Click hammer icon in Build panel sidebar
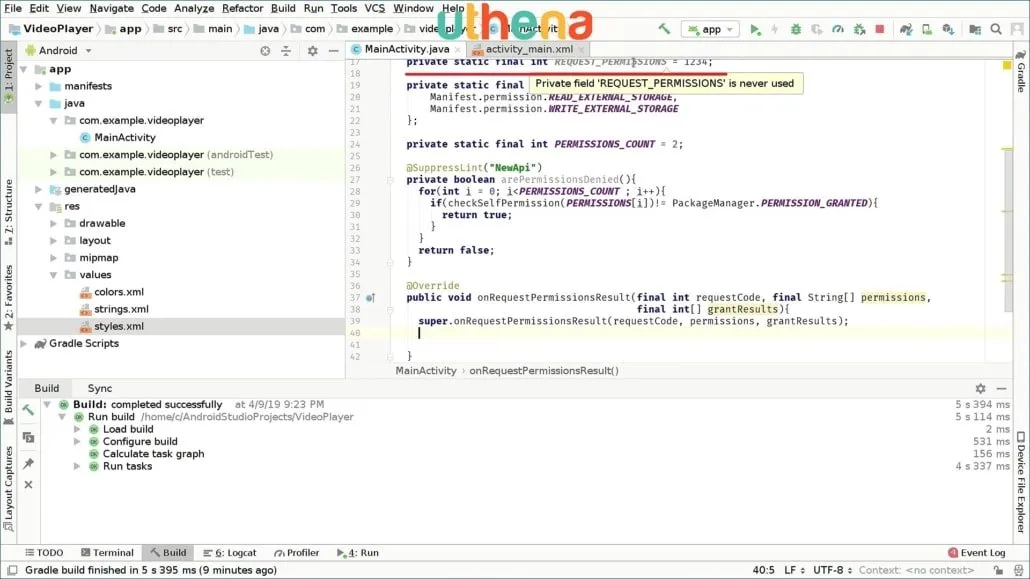Viewport: 1030px width, 579px height. click(28, 410)
